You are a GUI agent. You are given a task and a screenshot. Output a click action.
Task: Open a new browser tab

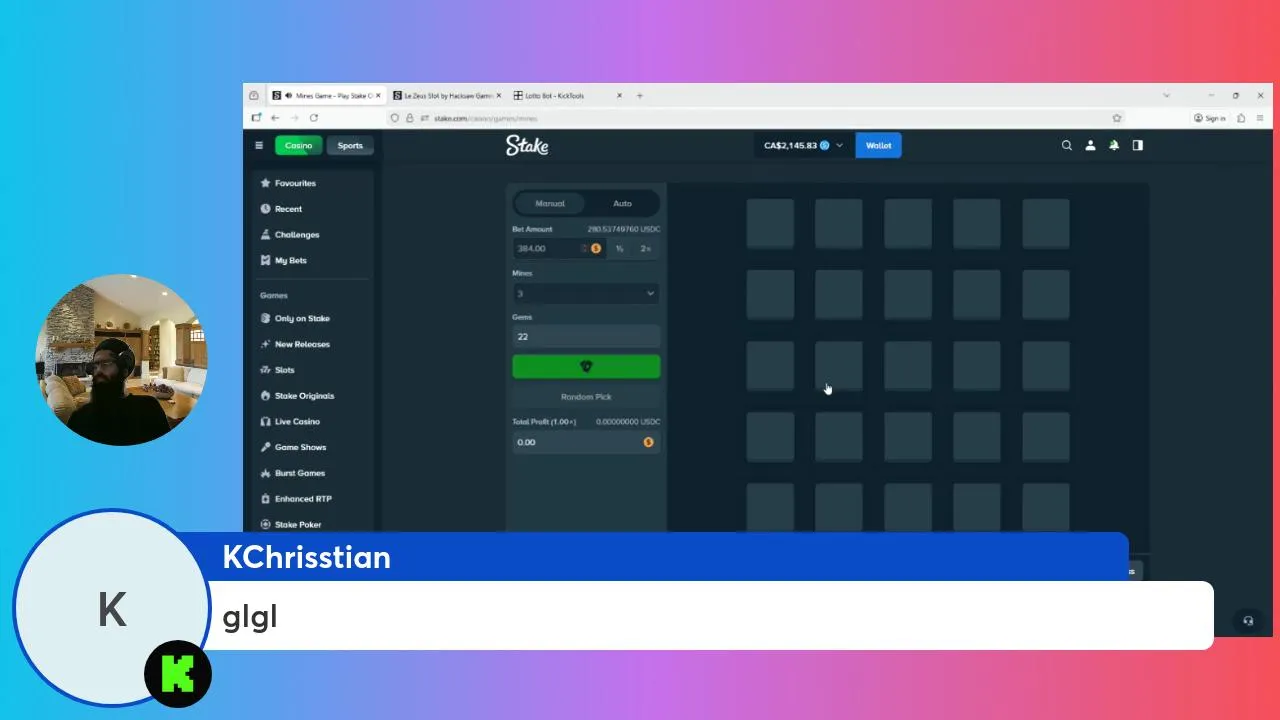pyautogui.click(x=640, y=96)
